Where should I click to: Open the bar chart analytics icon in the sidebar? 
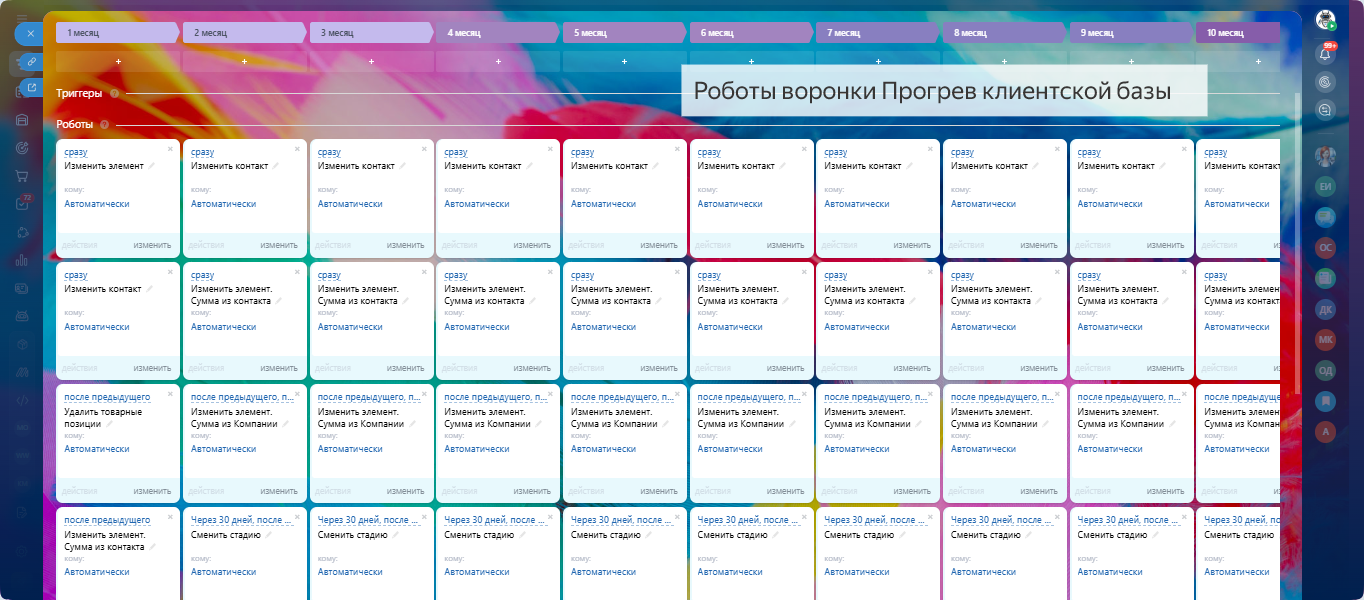coord(22,260)
